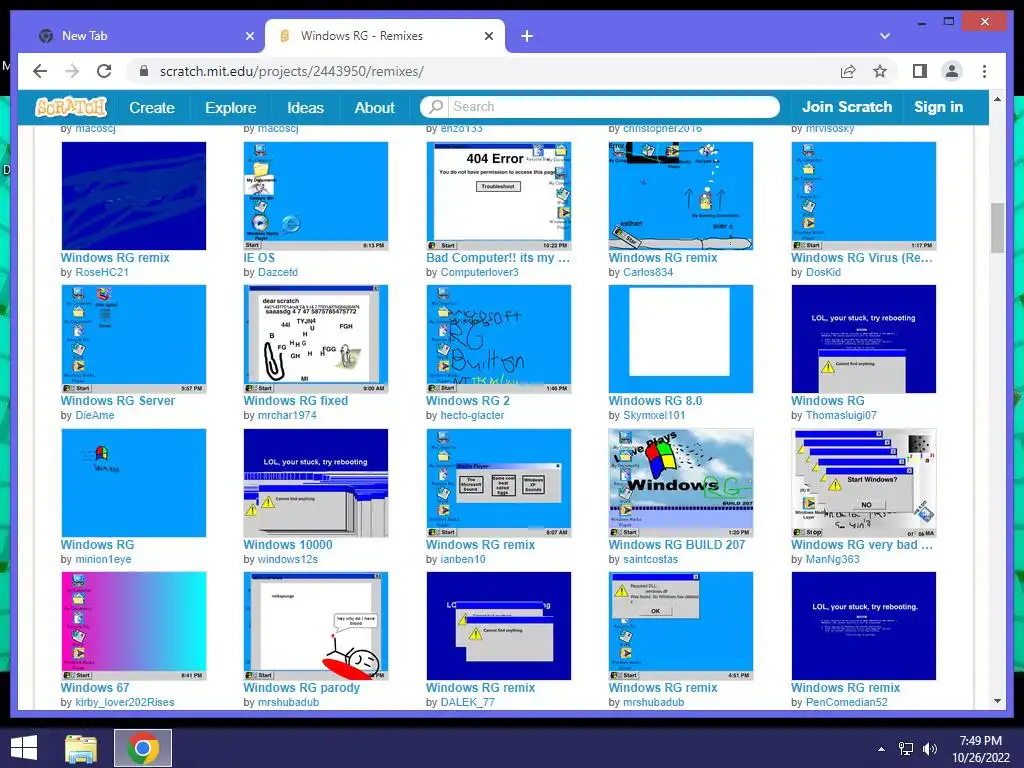Click the browser forward arrow

click(72, 71)
